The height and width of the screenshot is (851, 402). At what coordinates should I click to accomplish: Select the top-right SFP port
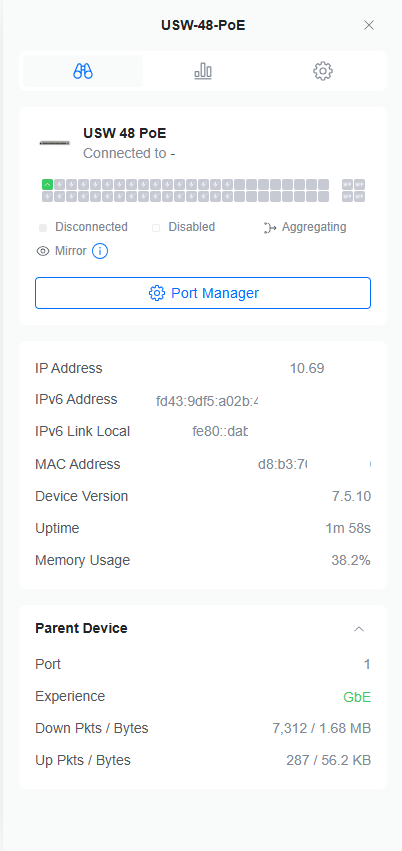pos(360,185)
